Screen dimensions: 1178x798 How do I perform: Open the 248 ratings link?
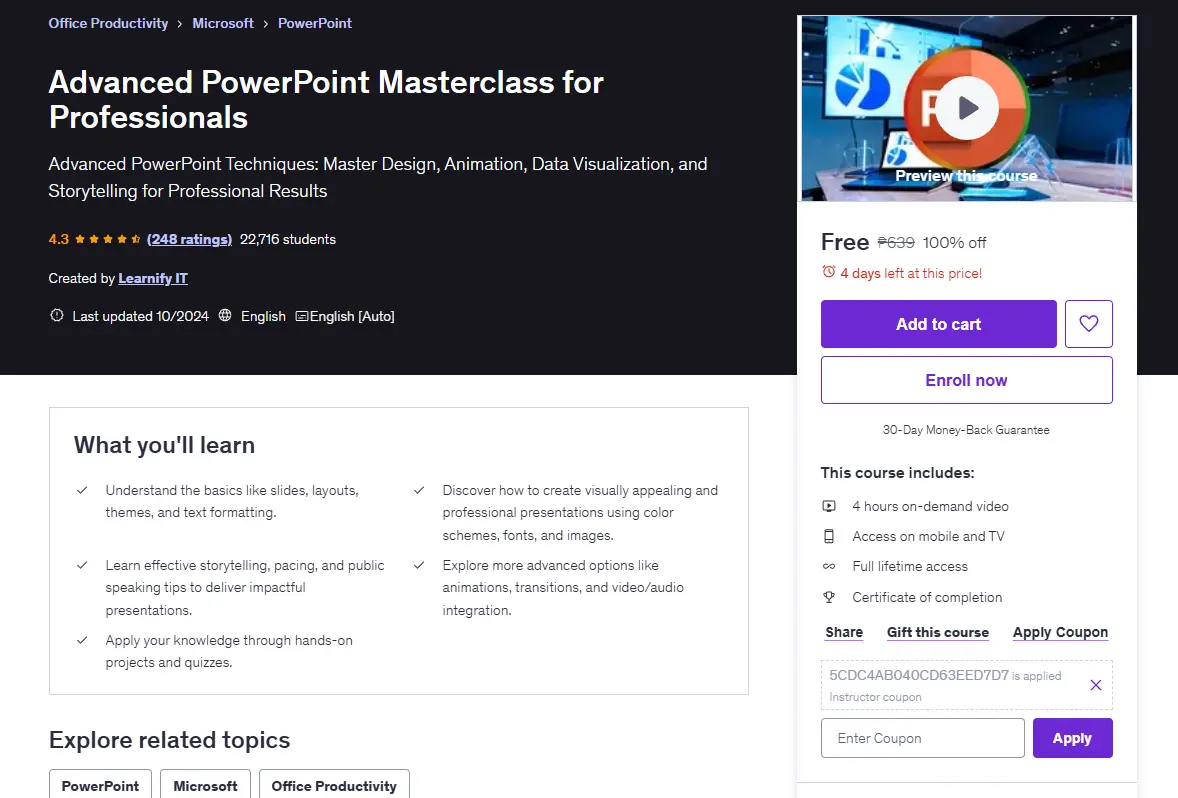189,239
